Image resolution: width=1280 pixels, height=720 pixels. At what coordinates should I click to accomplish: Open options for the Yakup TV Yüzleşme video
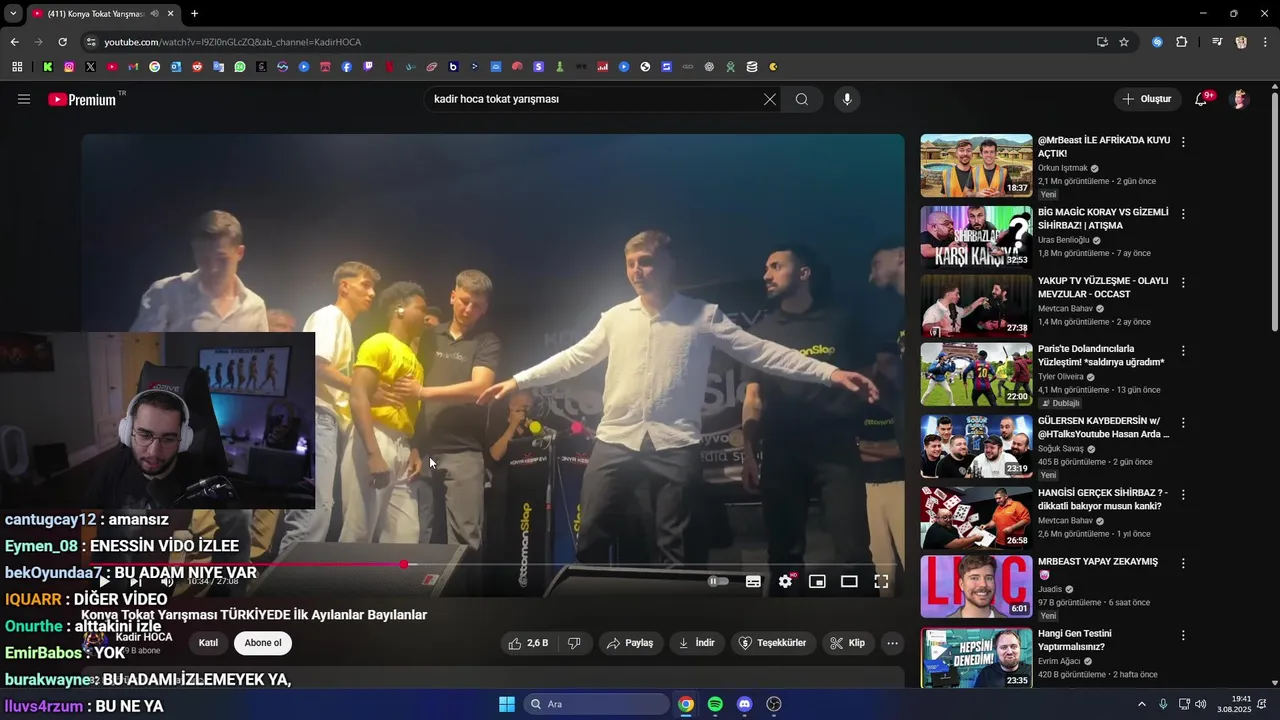coord(1183,283)
